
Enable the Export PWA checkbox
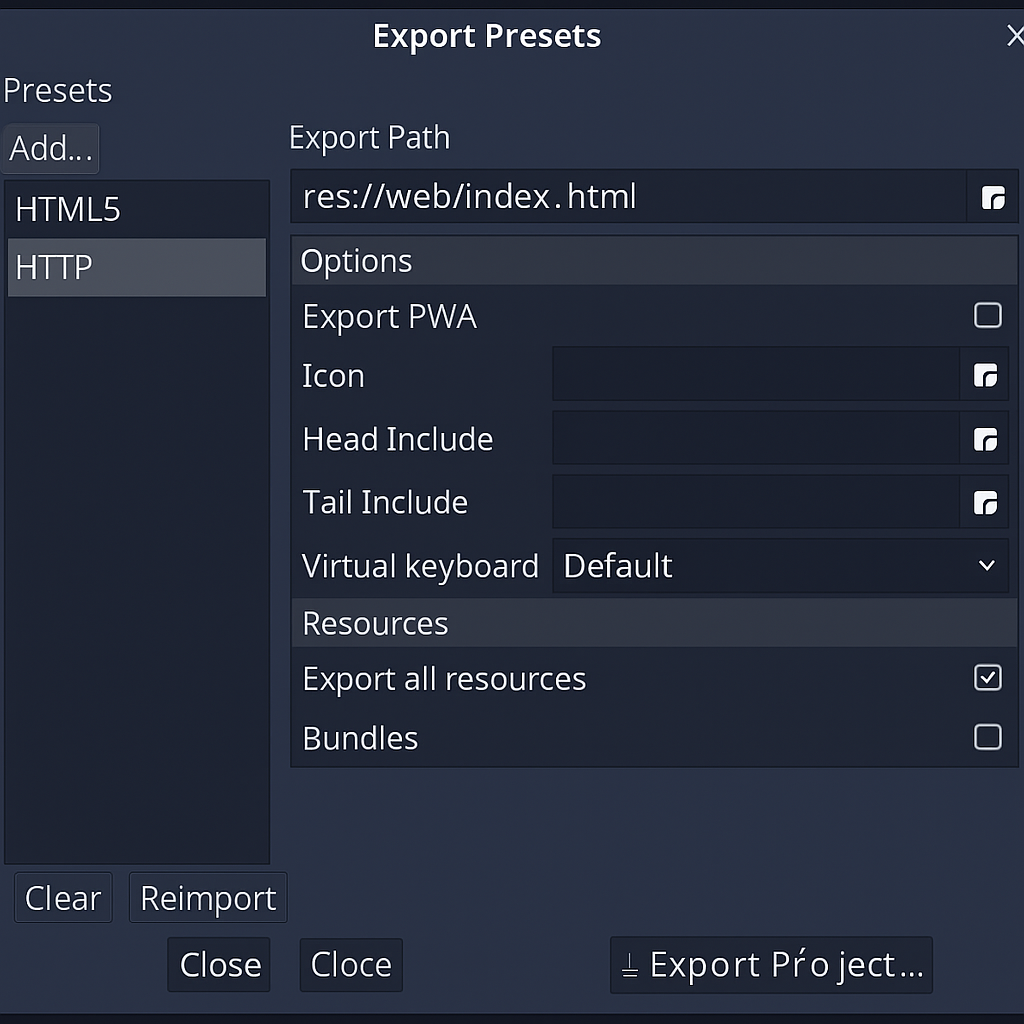point(987,315)
